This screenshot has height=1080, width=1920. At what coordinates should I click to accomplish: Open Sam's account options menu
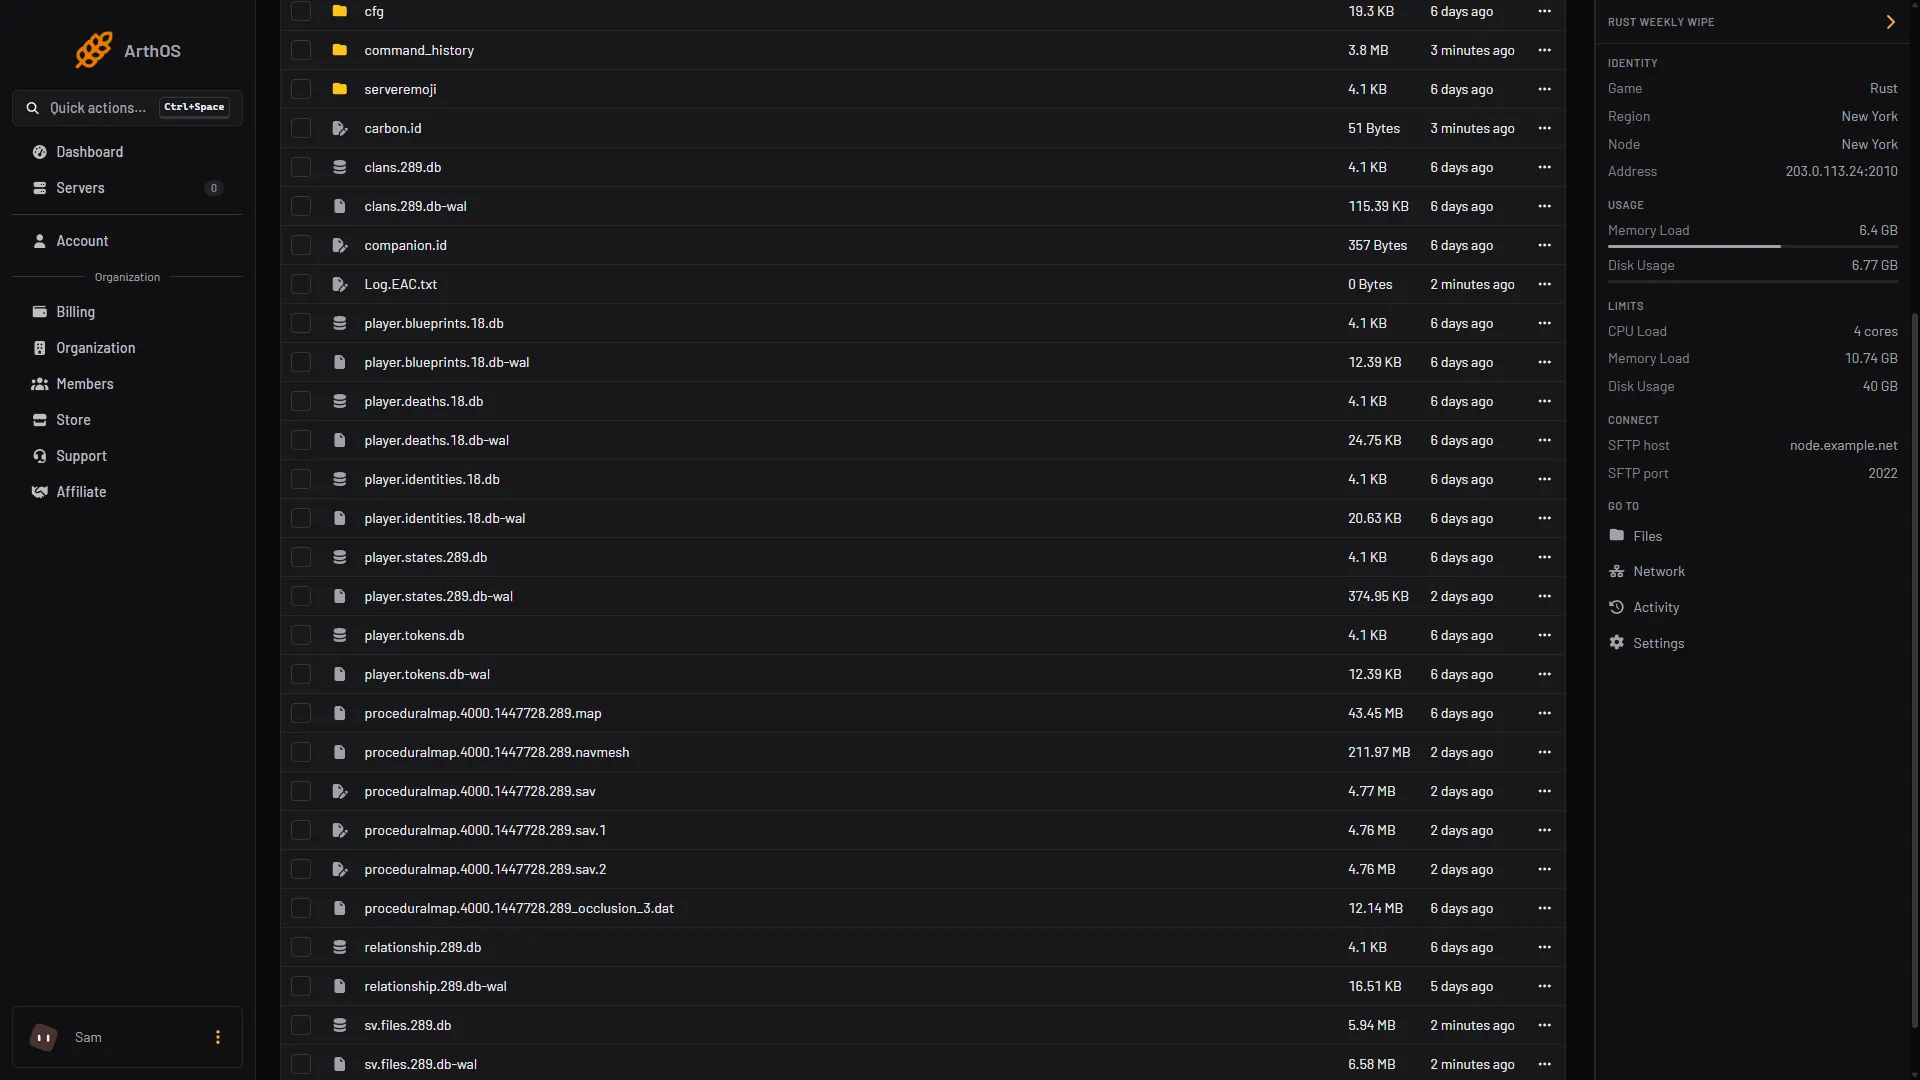click(x=218, y=1037)
